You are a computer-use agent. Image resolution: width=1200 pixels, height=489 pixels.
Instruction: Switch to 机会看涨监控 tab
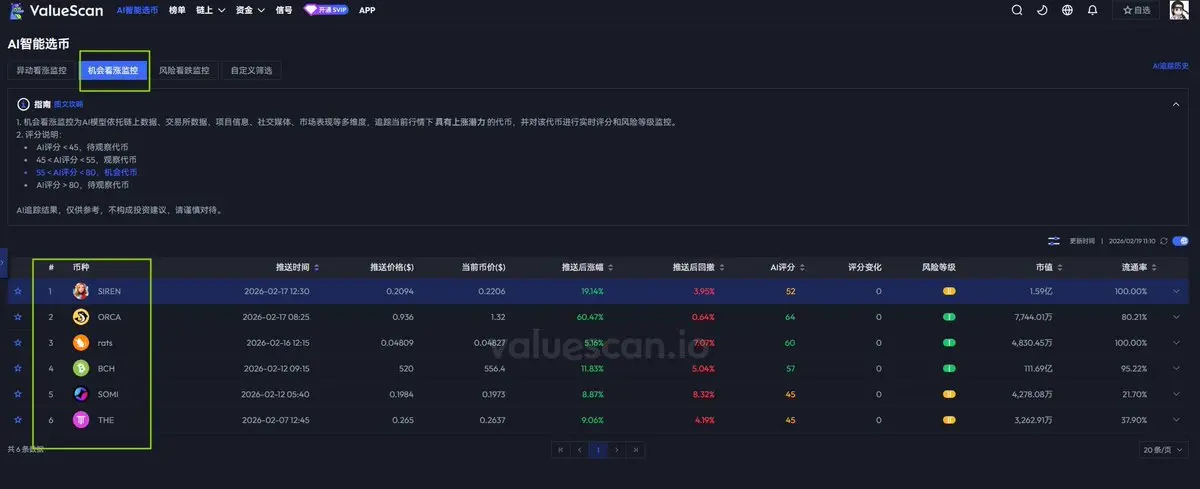pyautogui.click(x=114, y=71)
